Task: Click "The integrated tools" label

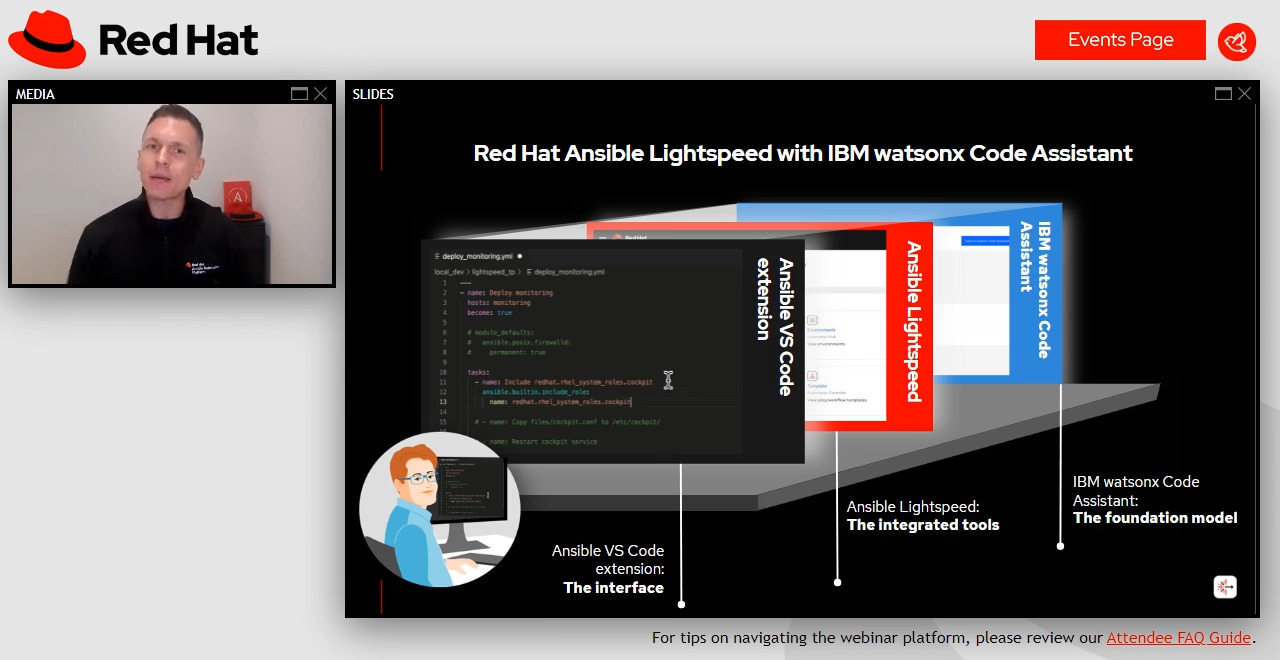Action: coord(922,525)
